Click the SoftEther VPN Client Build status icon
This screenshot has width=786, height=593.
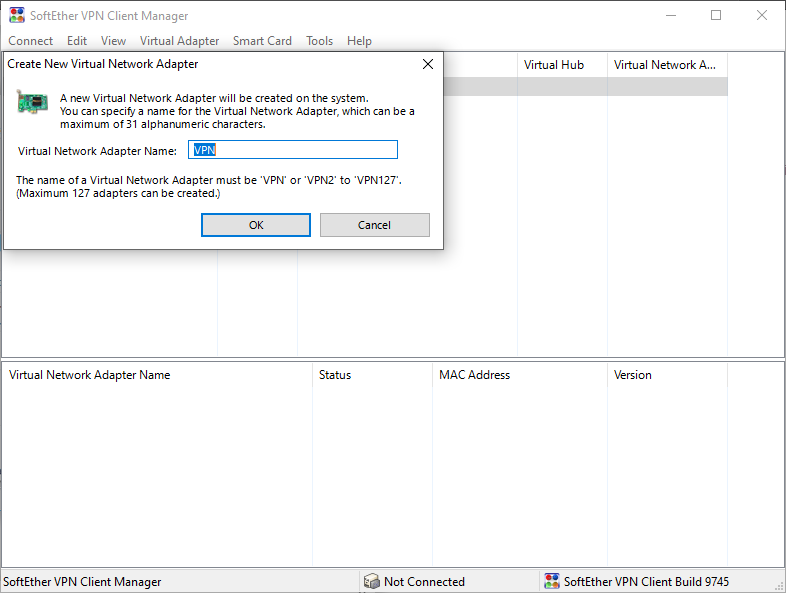552,581
